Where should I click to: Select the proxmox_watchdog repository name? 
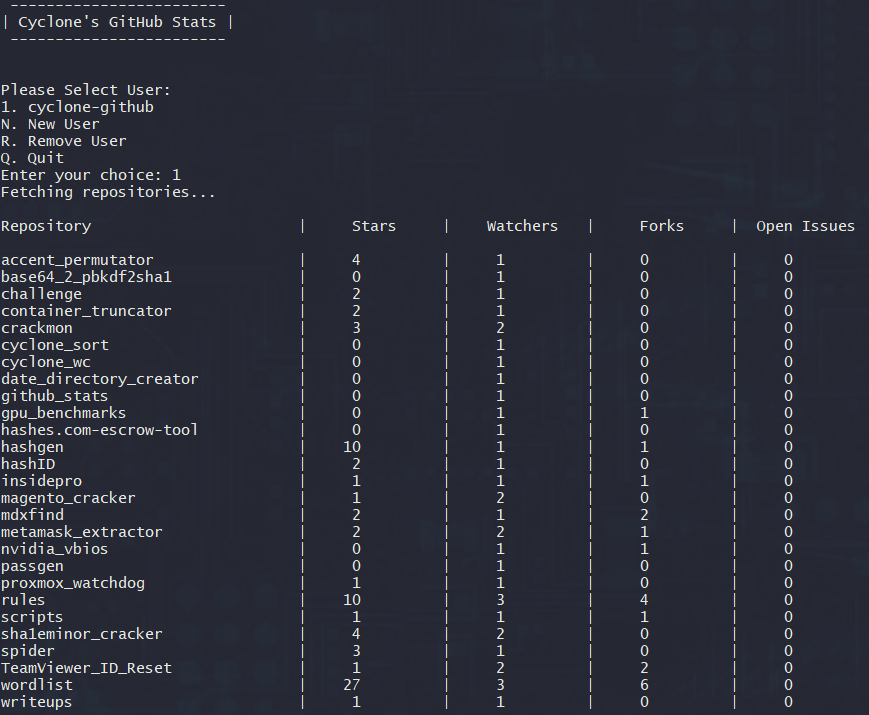[73, 583]
